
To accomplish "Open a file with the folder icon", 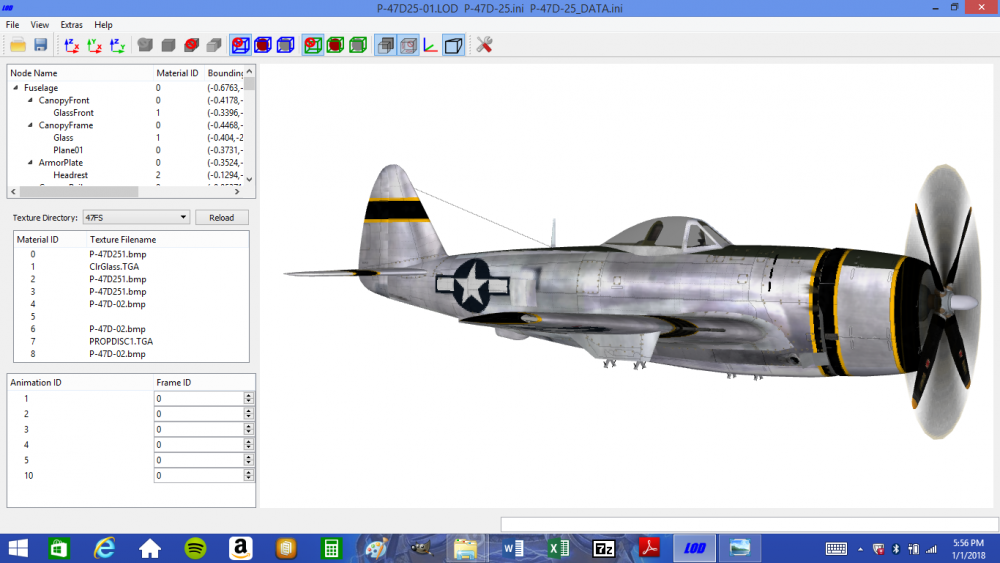I will [18, 45].
